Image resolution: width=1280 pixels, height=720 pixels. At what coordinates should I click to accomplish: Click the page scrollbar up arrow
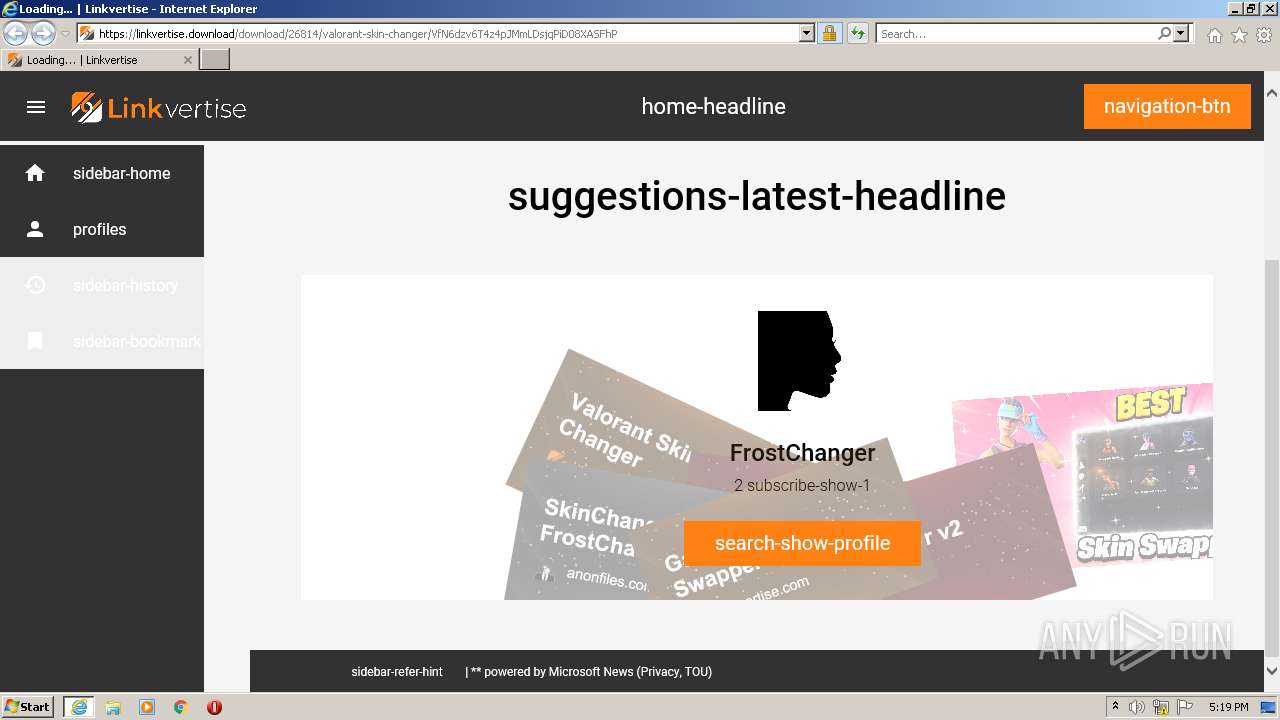(x=1272, y=93)
